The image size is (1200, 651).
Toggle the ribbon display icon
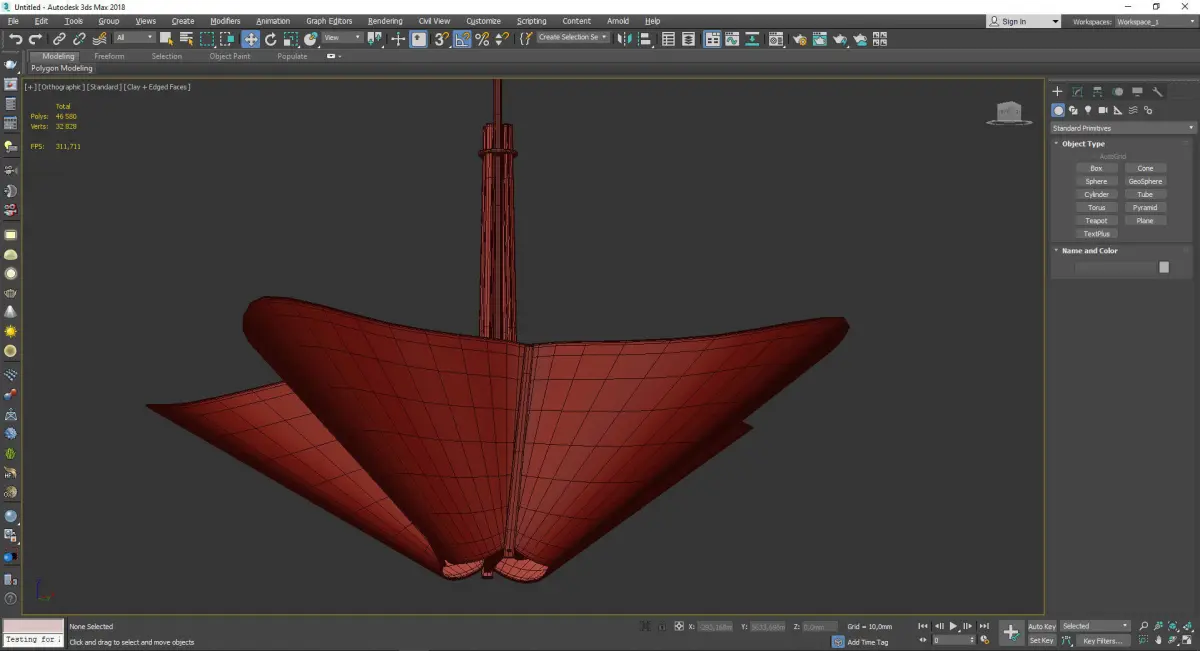(x=712, y=39)
